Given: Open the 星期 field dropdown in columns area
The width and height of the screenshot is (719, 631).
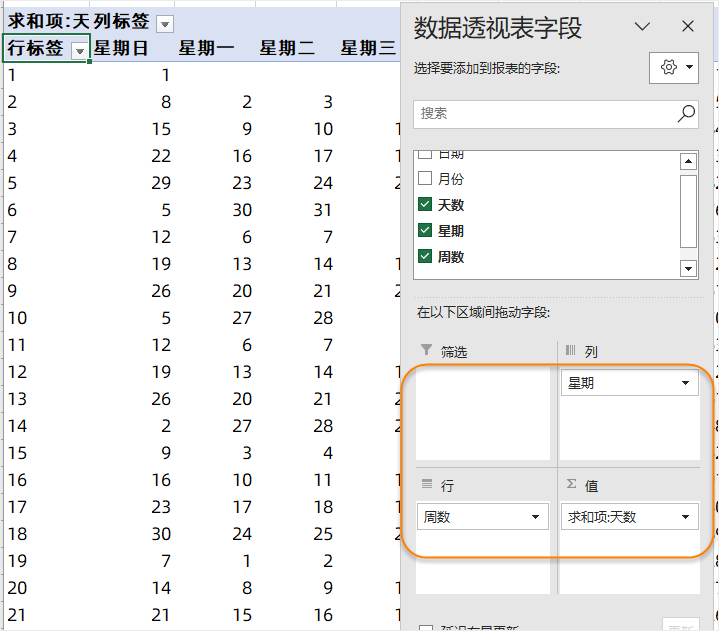Looking at the screenshot, I should (x=685, y=383).
